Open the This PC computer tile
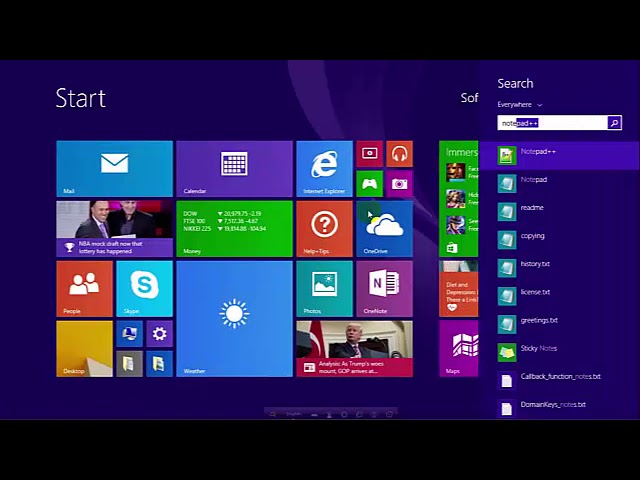This screenshot has height=480, width=640. pos(129,333)
